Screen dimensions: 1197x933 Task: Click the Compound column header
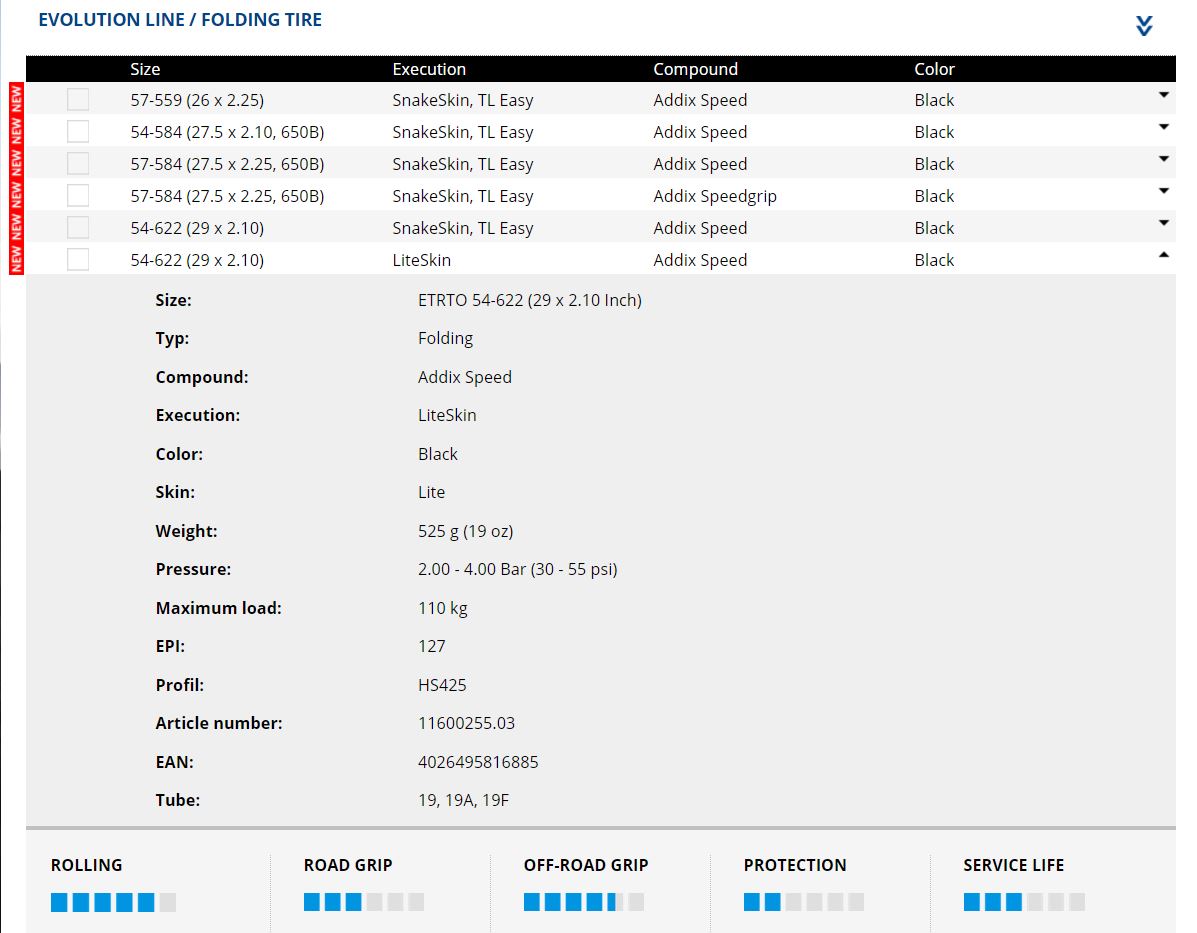pos(695,69)
